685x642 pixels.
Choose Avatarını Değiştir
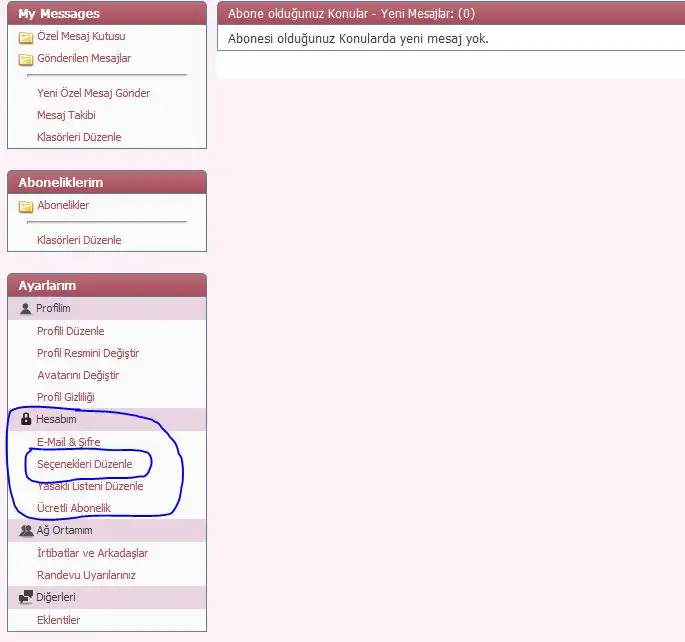pos(78,375)
